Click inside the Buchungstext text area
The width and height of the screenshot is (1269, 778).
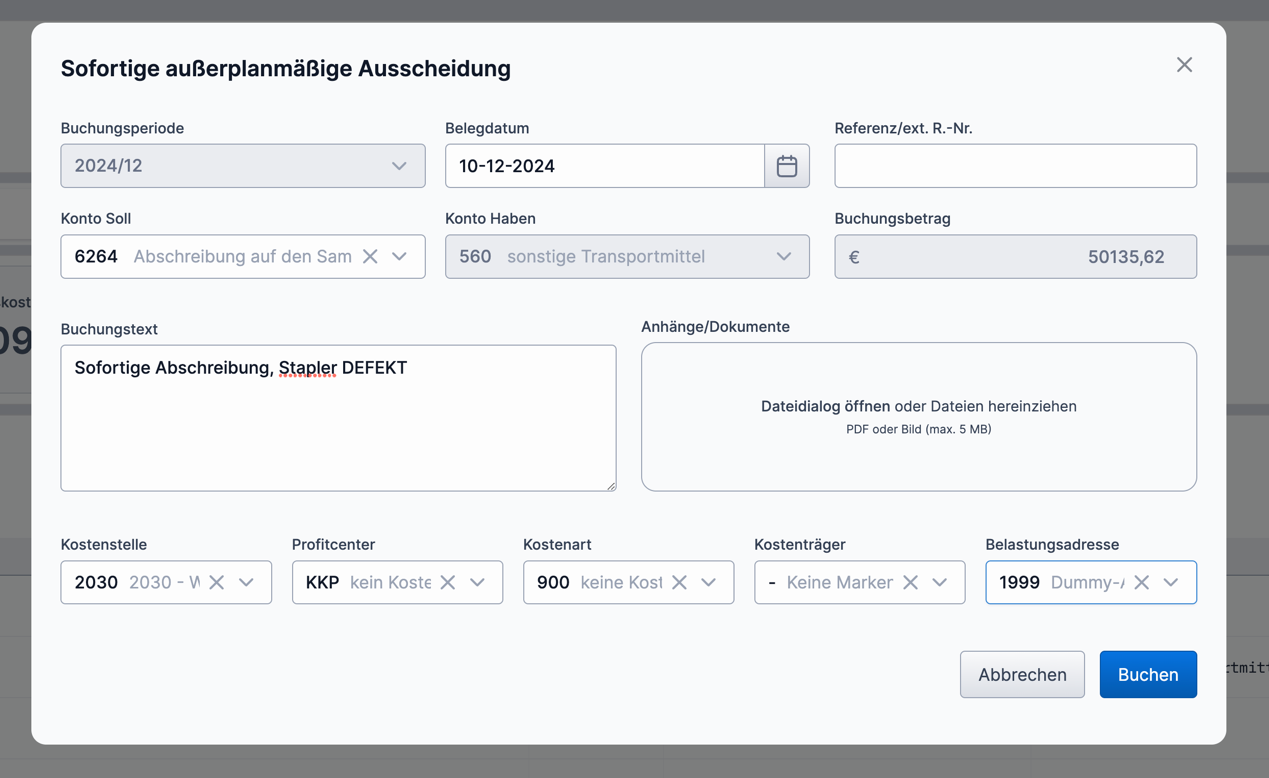click(x=338, y=418)
